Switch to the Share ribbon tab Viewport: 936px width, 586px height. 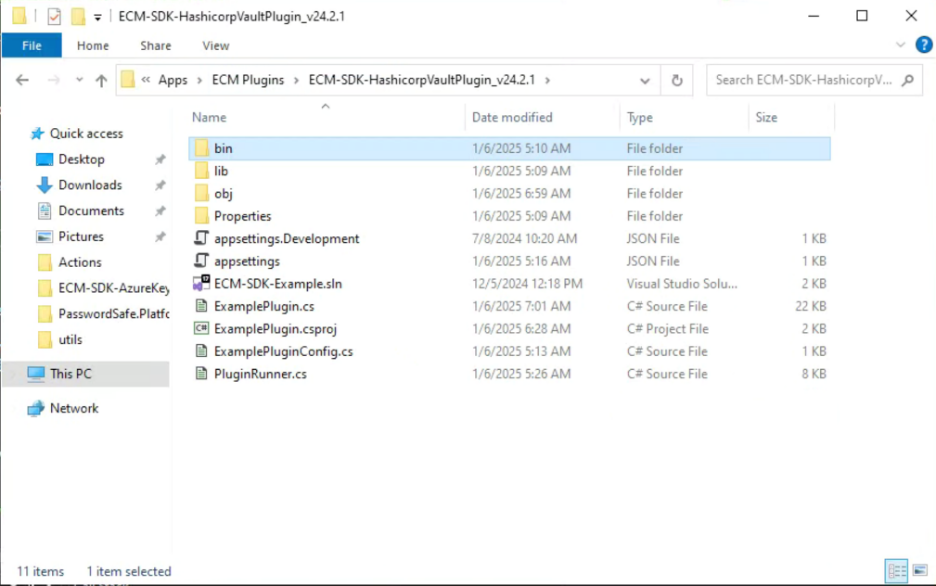pos(155,46)
